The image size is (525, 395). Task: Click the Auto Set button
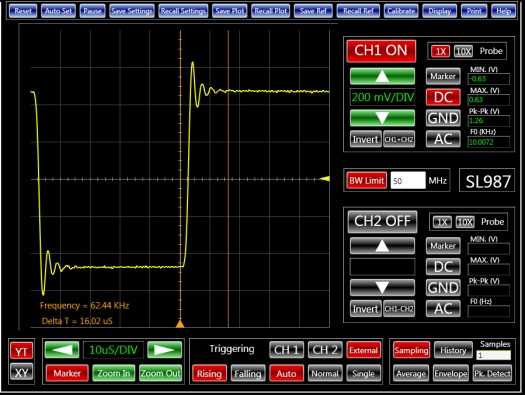(x=58, y=11)
